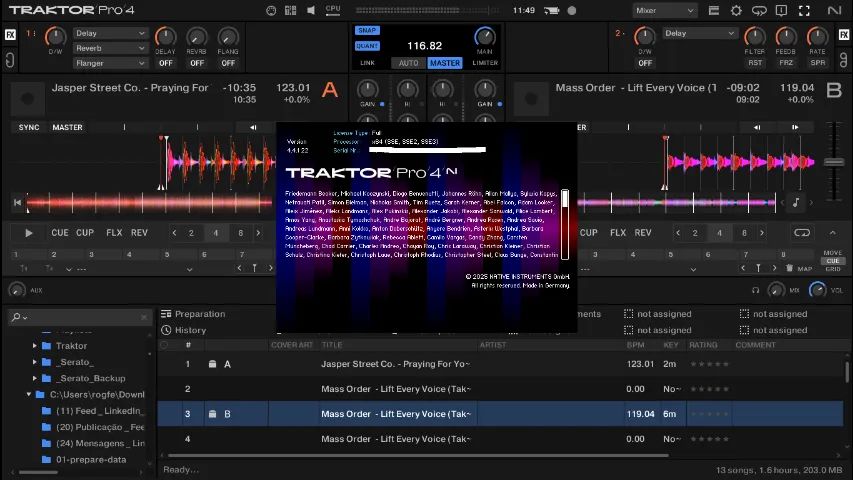
Task: Select the GRID tab in Deck B advanced panel
Action: 833,269
